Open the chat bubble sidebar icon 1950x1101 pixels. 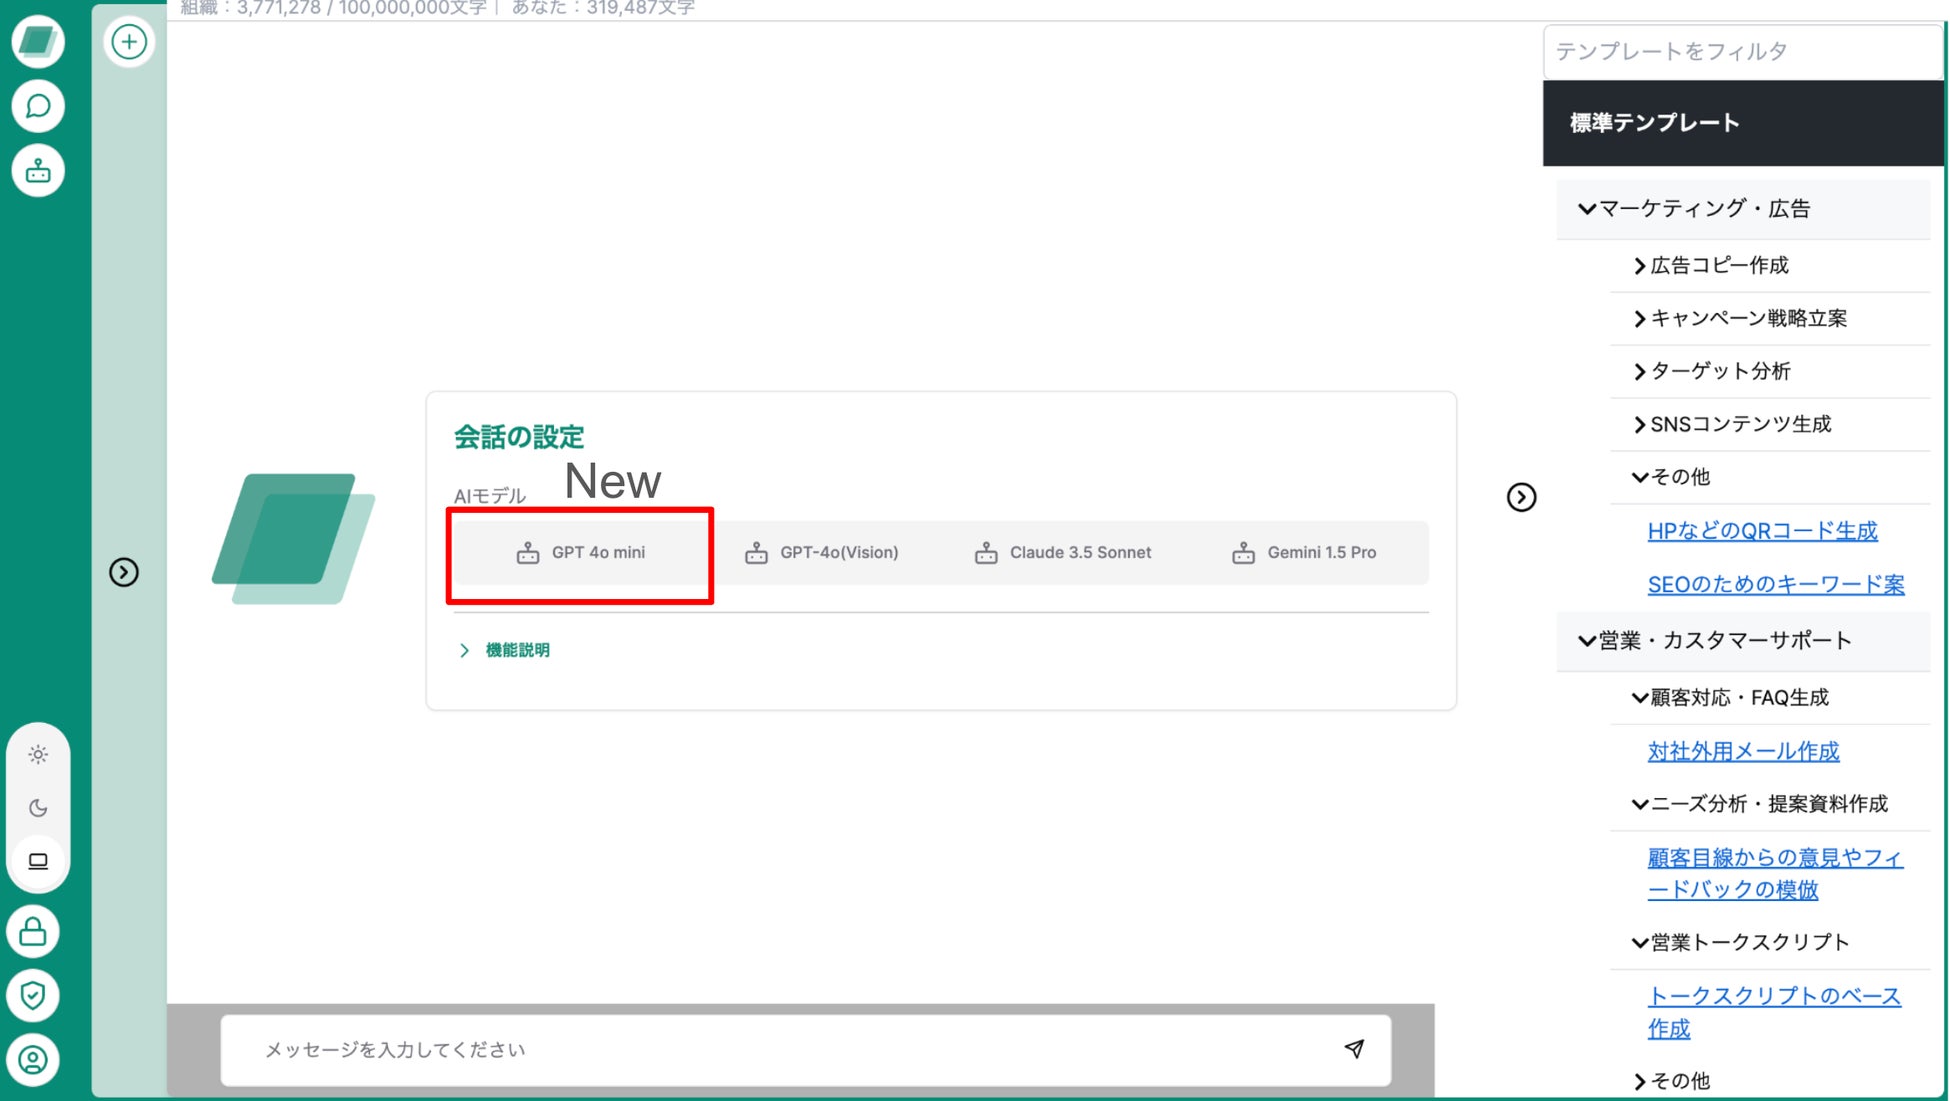[38, 106]
